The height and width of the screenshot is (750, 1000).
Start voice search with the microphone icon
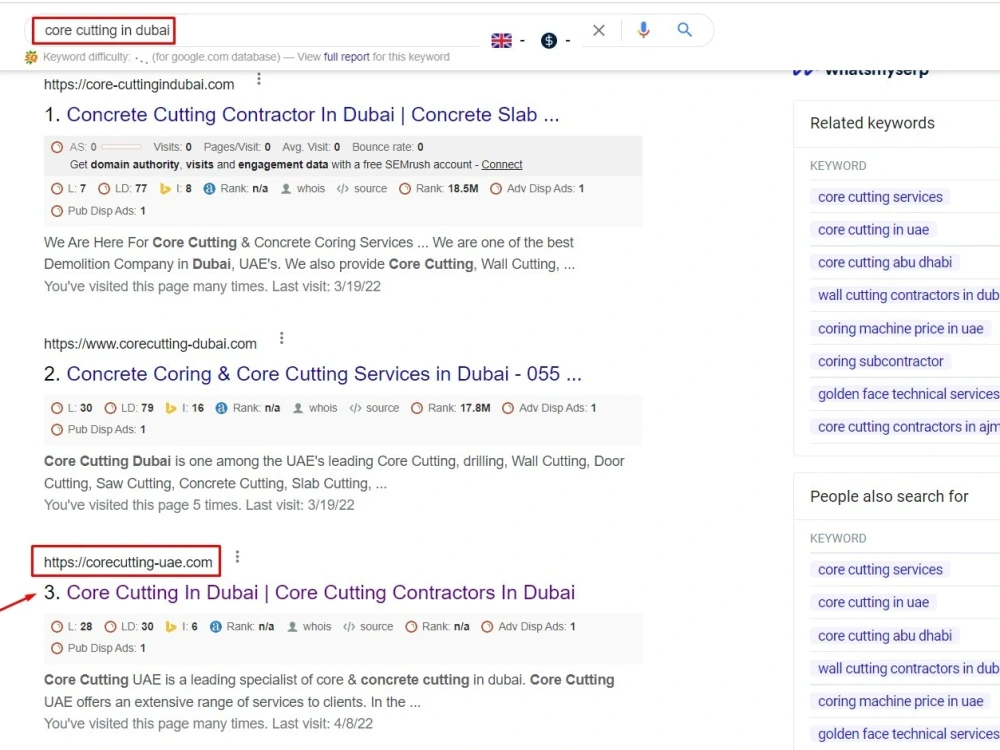[x=643, y=30]
